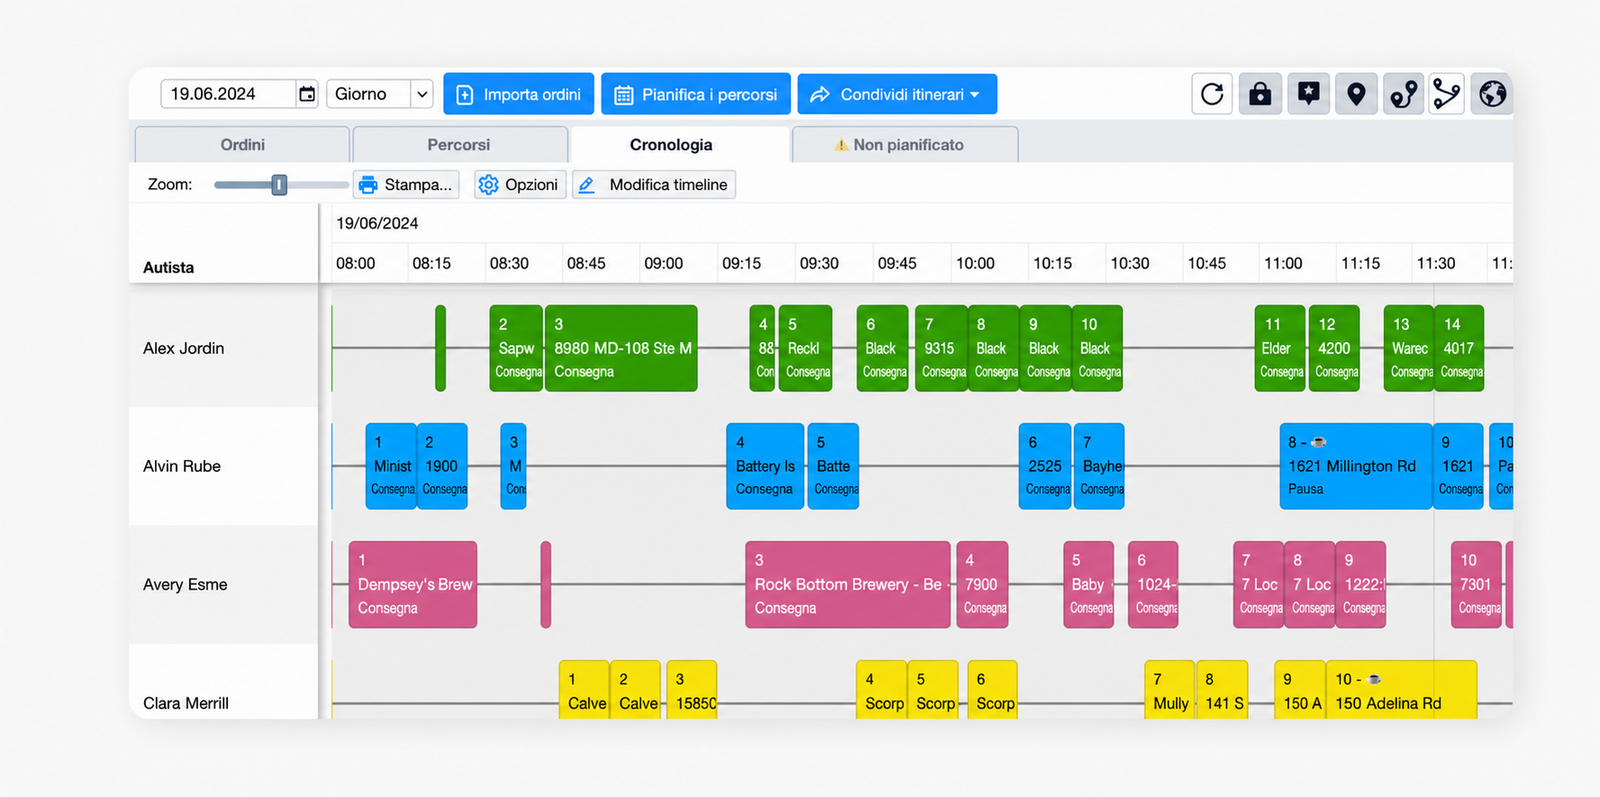Click the starred message bubble icon
1600x797 pixels.
tap(1308, 94)
